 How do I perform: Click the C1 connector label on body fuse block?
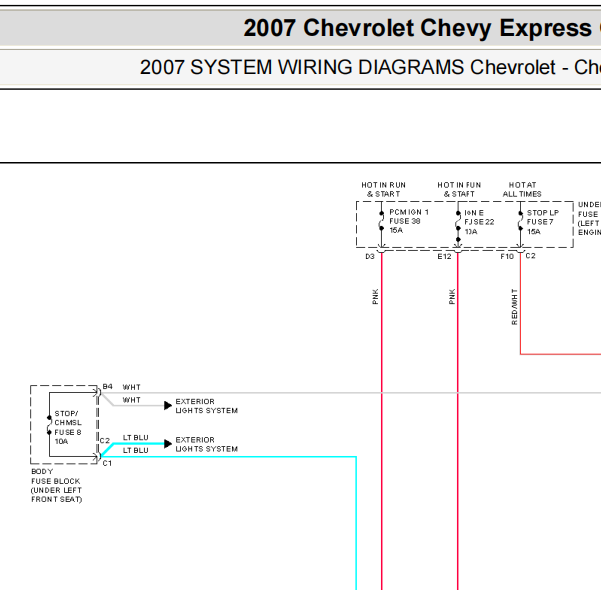pos(107,463)
